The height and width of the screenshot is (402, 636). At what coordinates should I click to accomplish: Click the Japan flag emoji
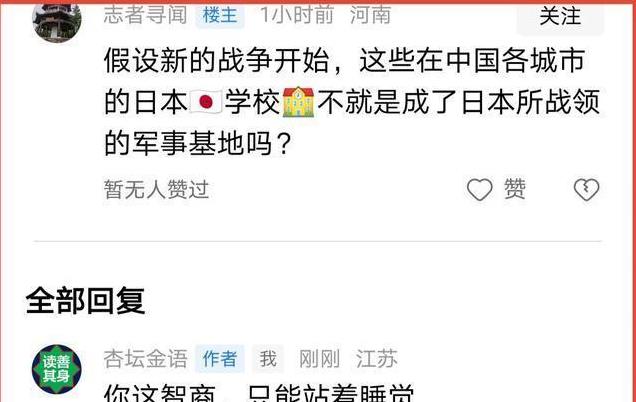pyautogui.click(x=206, y=102)
